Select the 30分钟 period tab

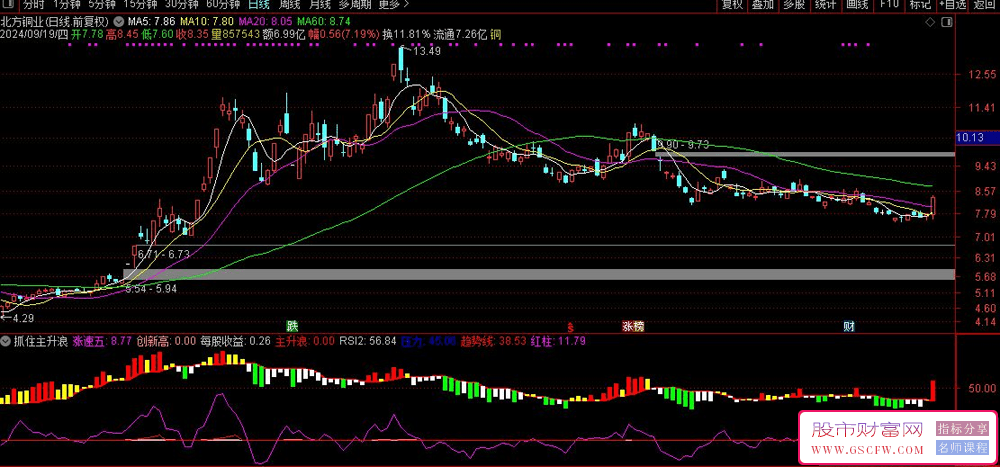pyautogui.click(x=181, y=5)
